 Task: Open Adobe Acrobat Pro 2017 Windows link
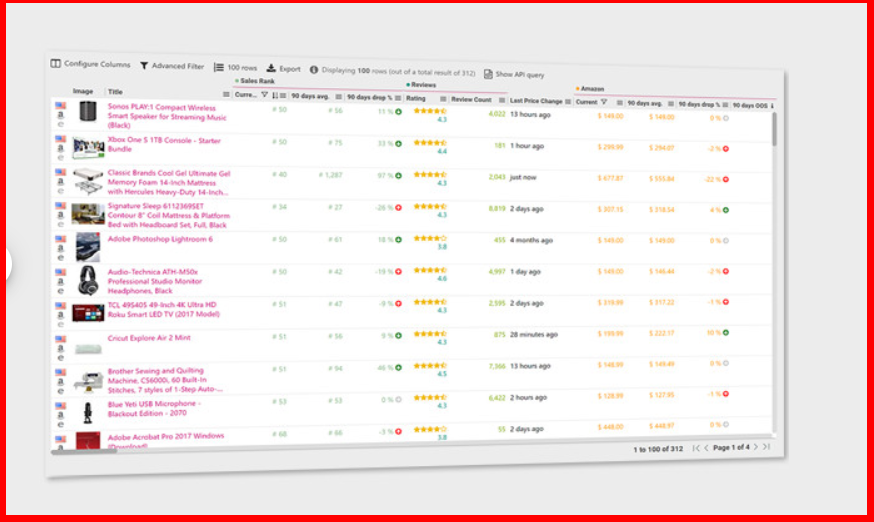(166, 441)
